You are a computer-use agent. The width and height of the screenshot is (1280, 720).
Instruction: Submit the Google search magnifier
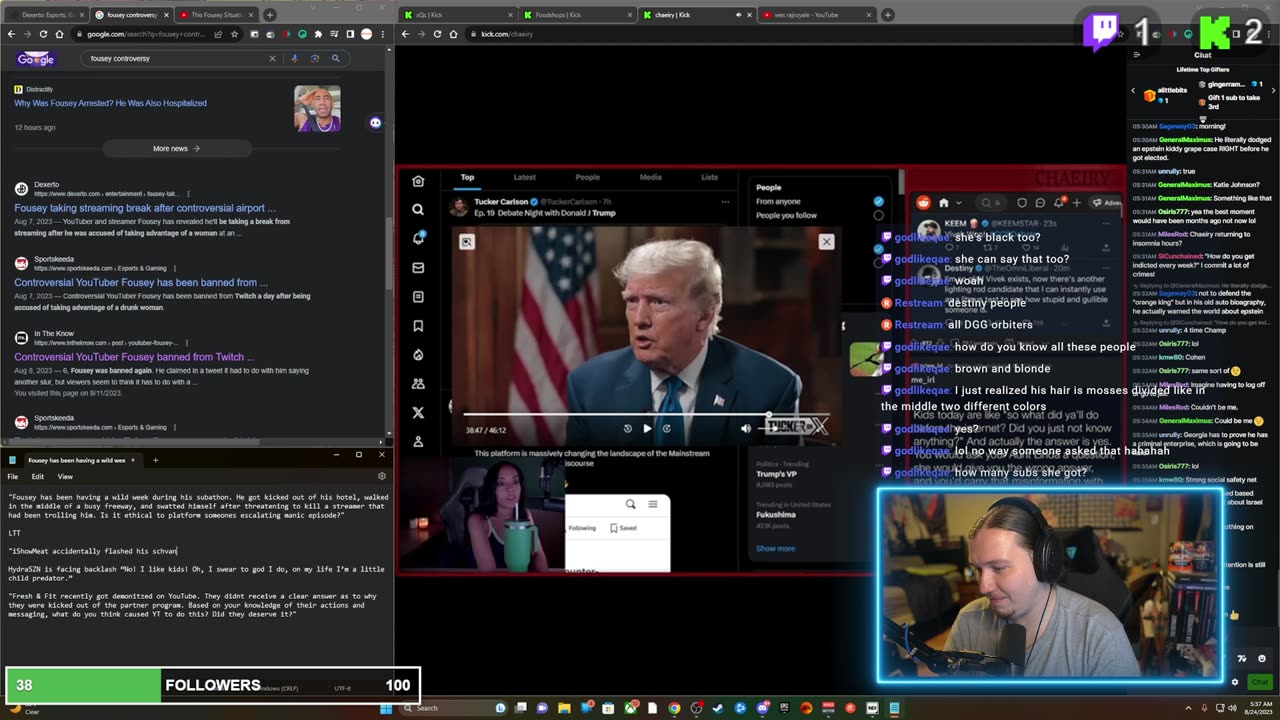(x=336, y=58)
